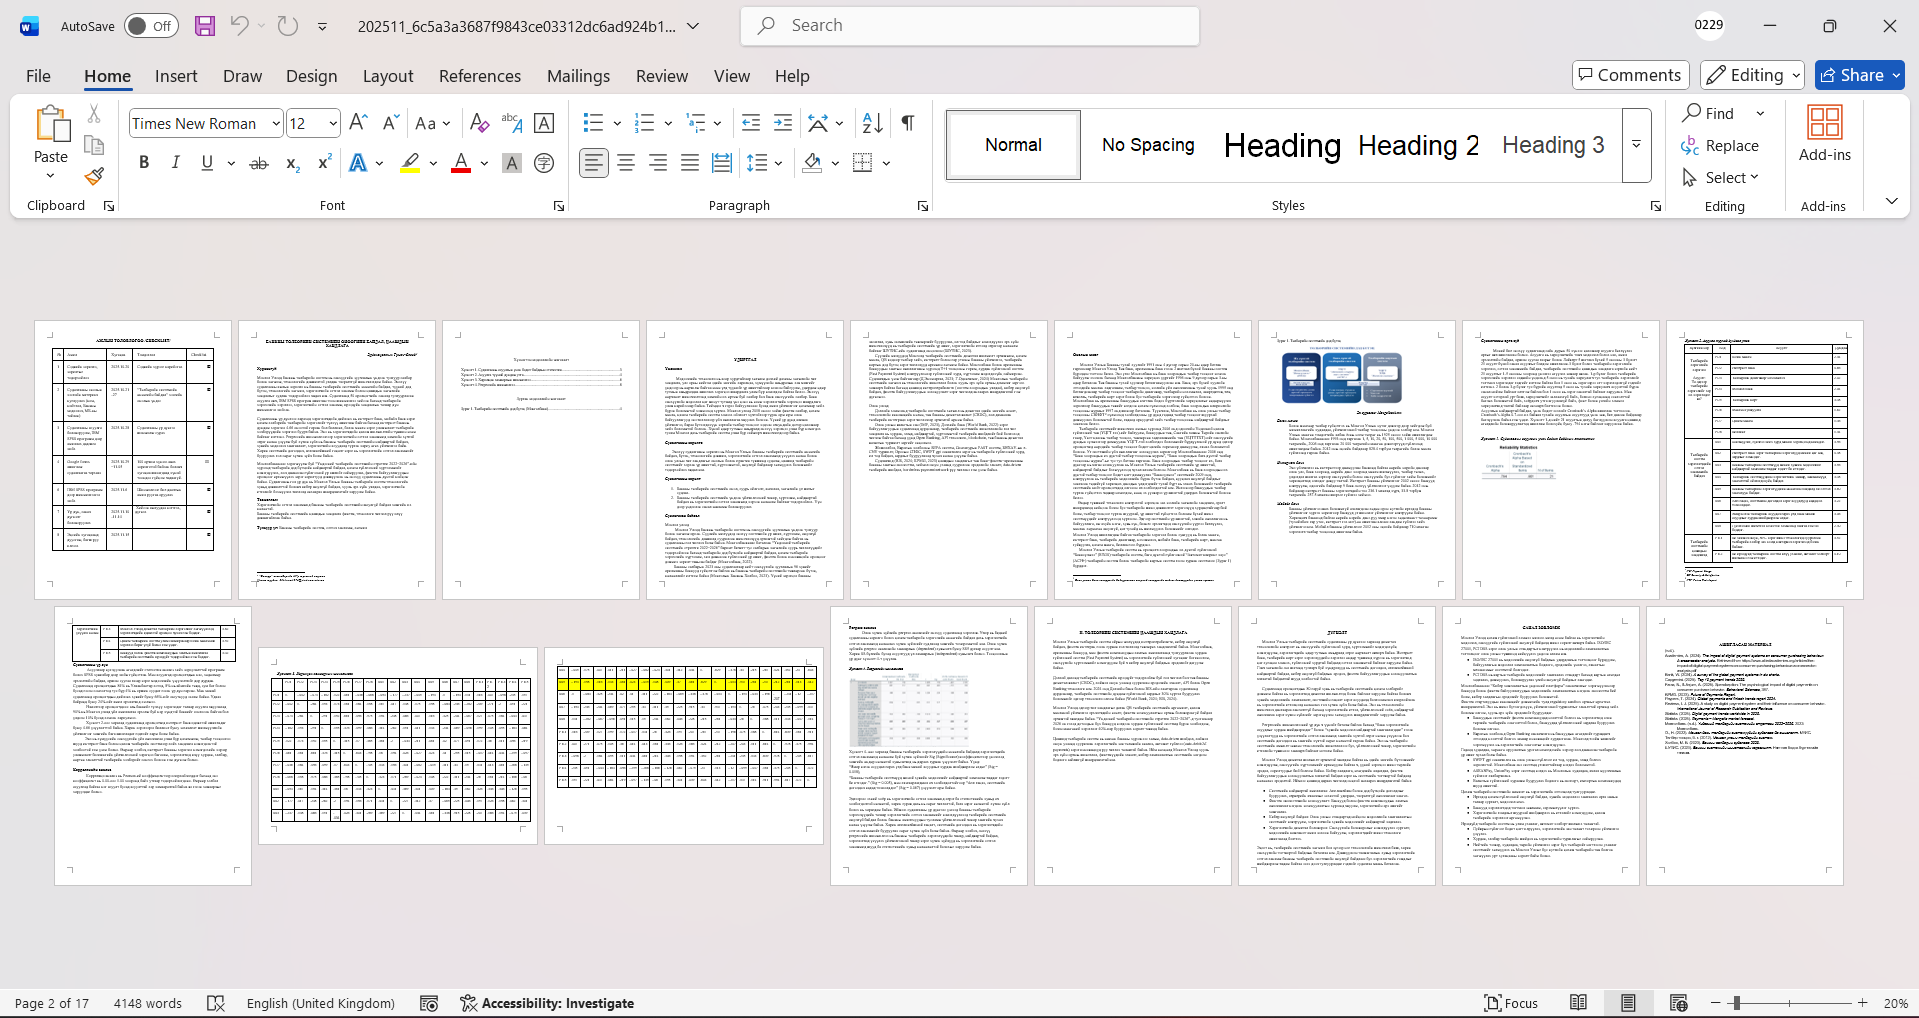Image resolution: width=1919 pixels, height=1018 pixels.
Task: Click the Format Painter icon
Action: (x=94, y=177)
